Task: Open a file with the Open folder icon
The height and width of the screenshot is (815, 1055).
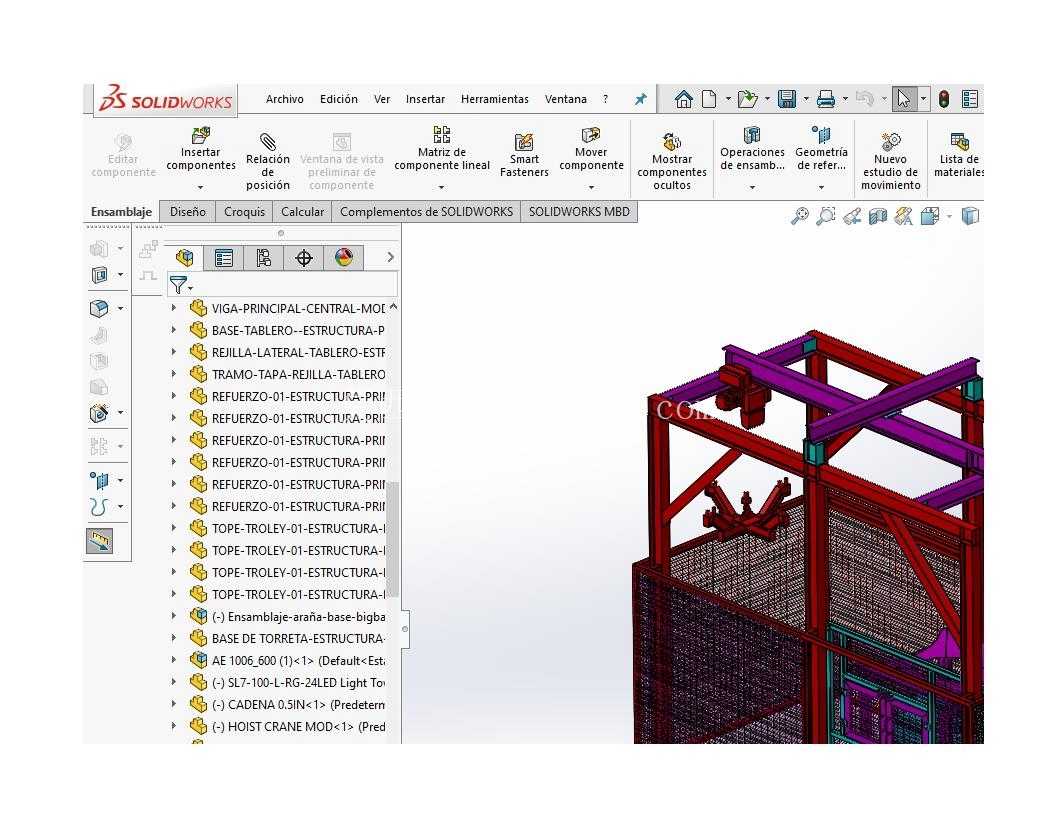Action: (x=747, y=100)
